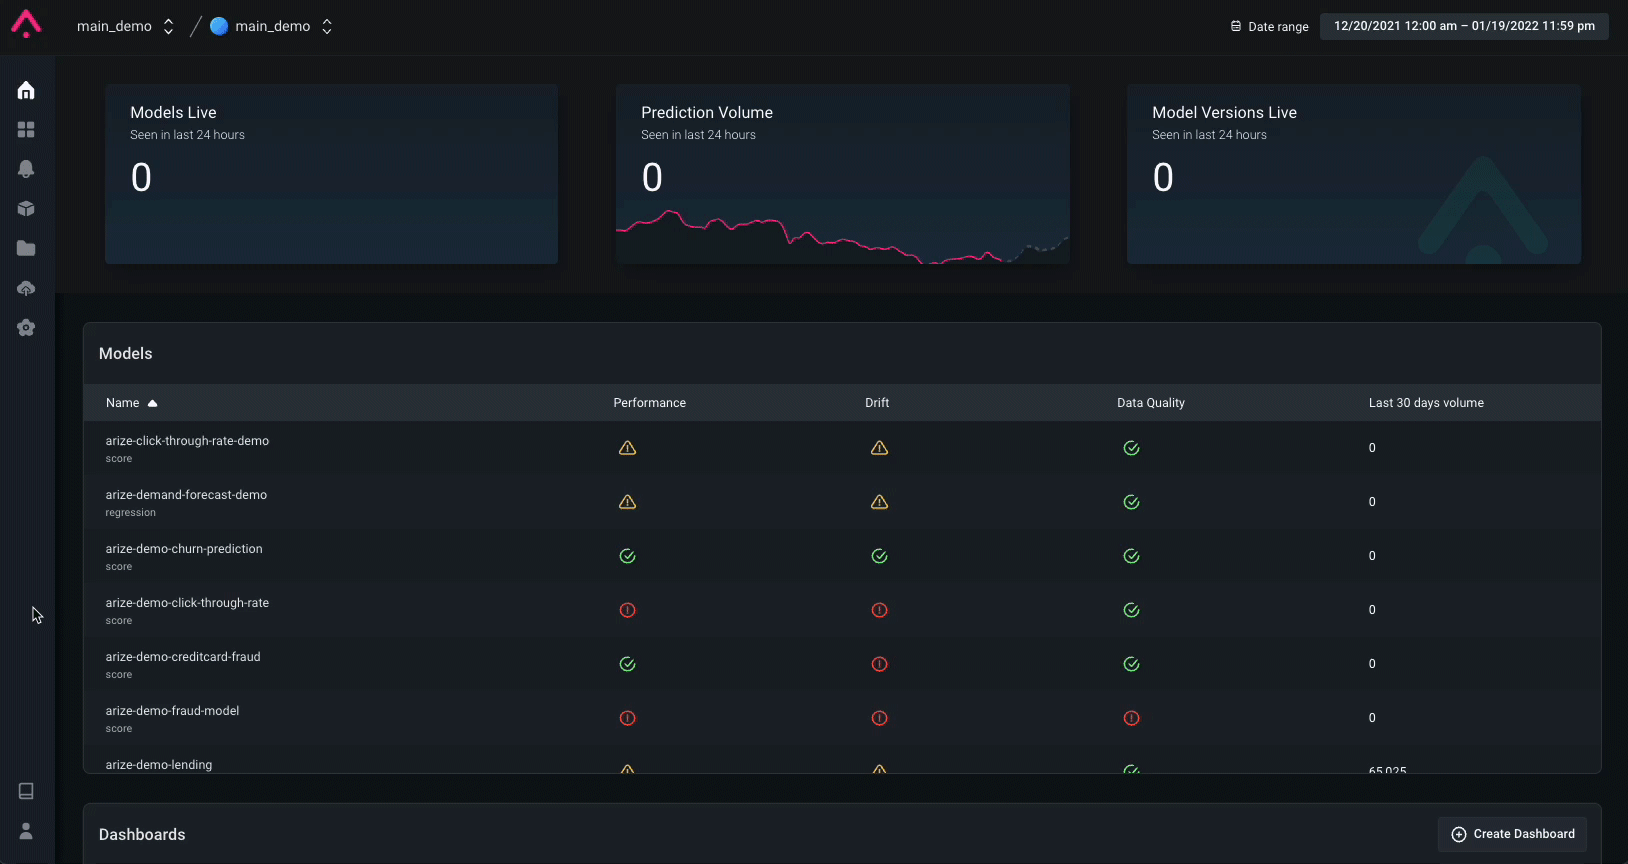The image size is (1628, 864).
Task: Expand the first main_demo organization selector
Action: coord(126,26)
